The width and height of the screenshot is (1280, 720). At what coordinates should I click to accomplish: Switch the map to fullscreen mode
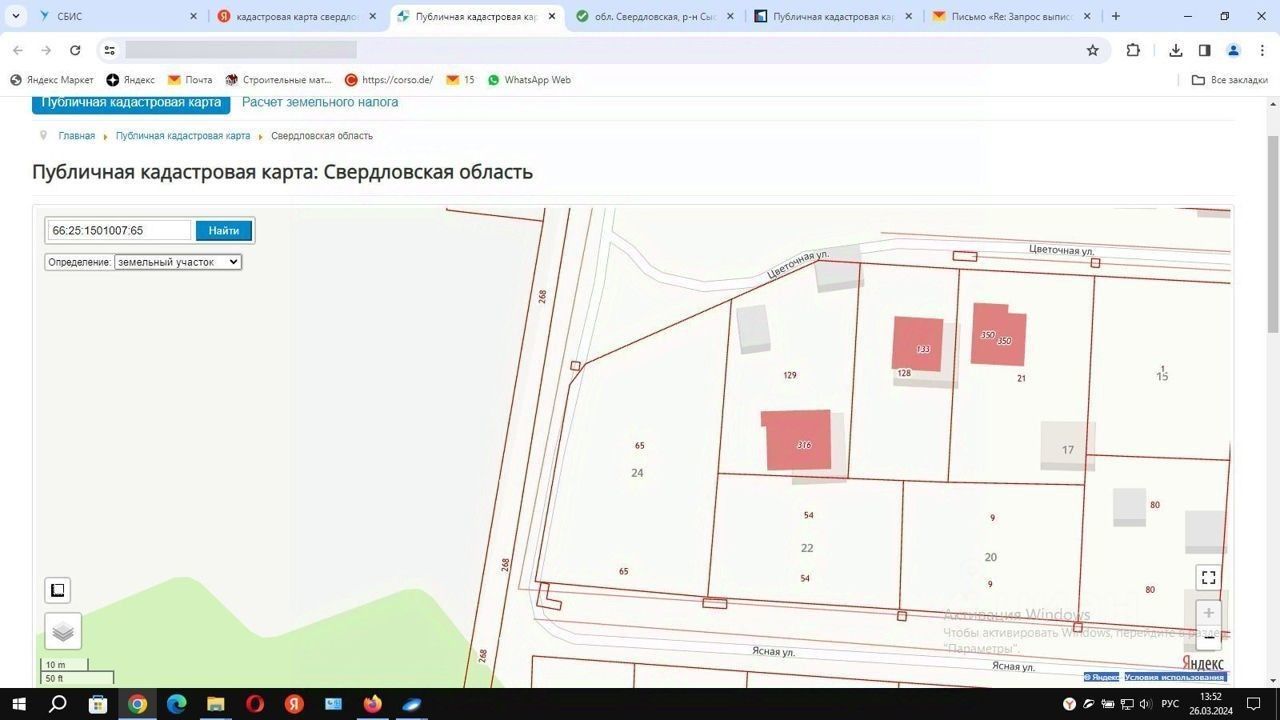click(1208, 577)
